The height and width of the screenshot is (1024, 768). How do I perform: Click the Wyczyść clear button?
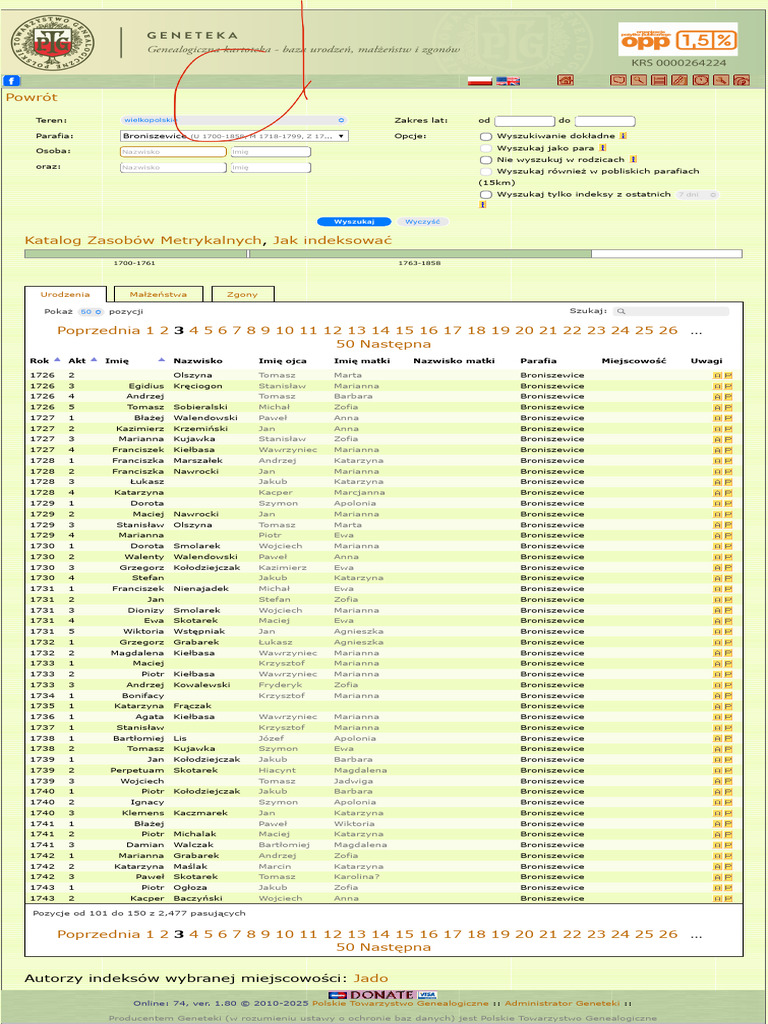(423, 221)
